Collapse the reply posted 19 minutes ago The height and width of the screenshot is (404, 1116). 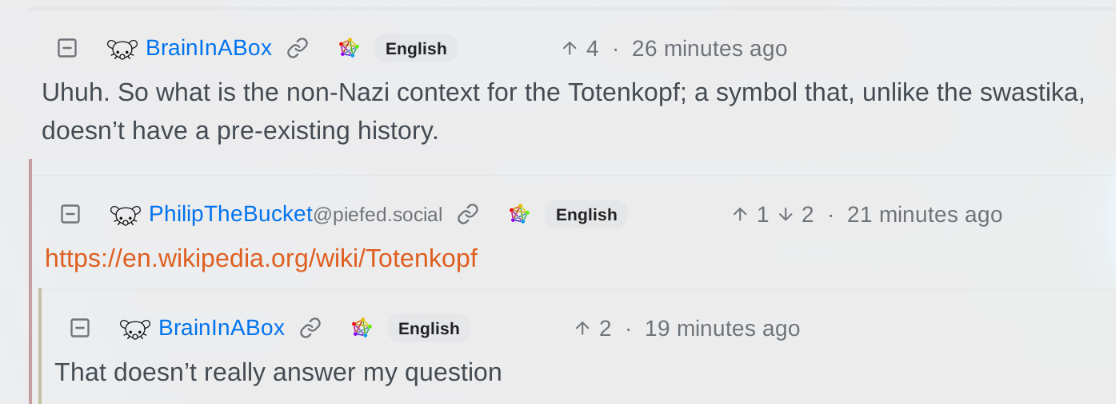click(80, 328)
